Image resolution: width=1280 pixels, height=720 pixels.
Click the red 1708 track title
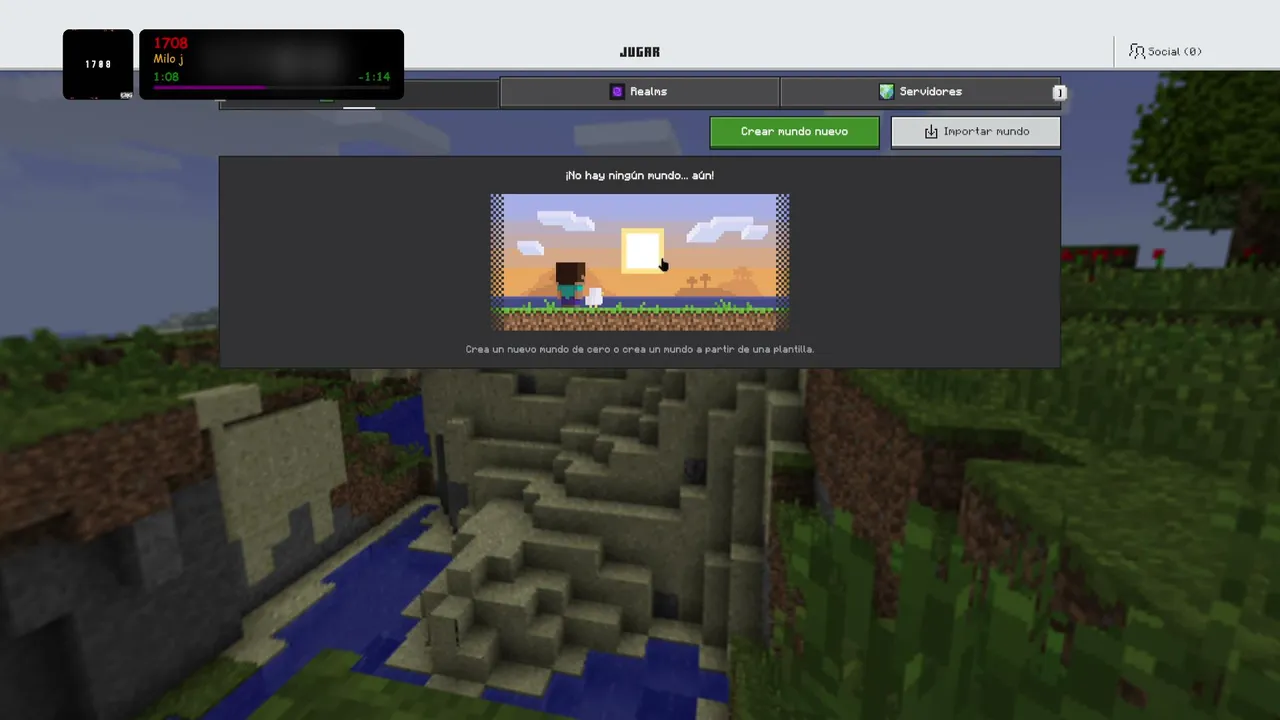tap(170, 43)
